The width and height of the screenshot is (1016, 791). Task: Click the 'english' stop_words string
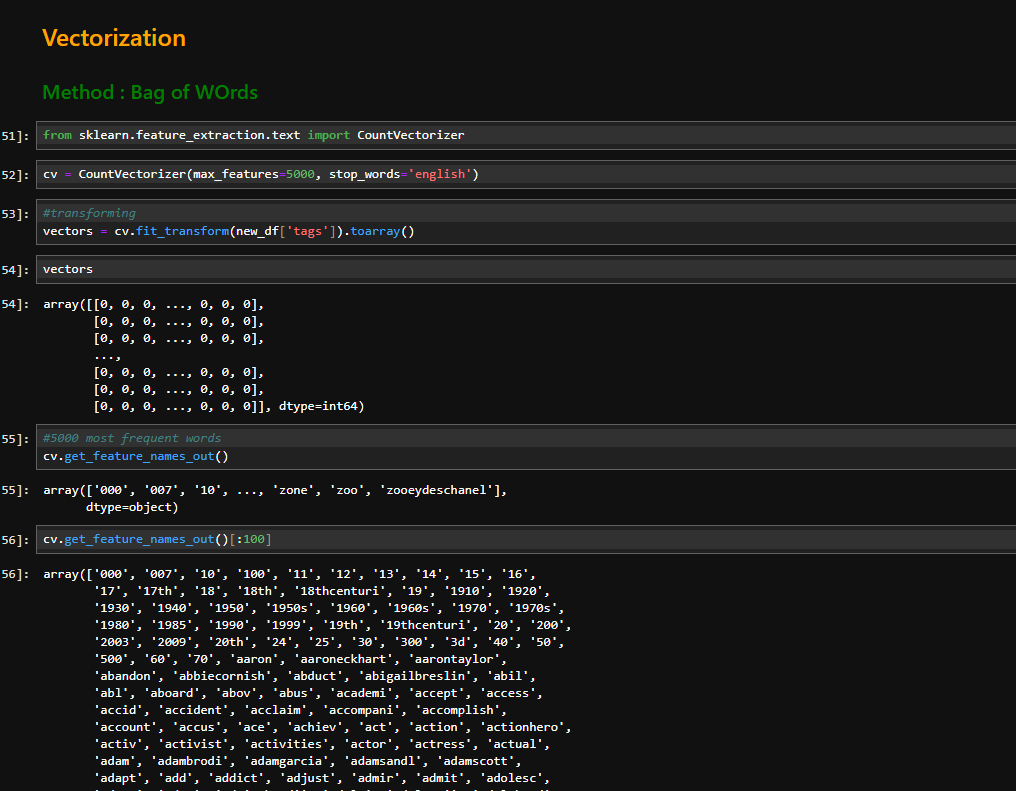point(439,174)
